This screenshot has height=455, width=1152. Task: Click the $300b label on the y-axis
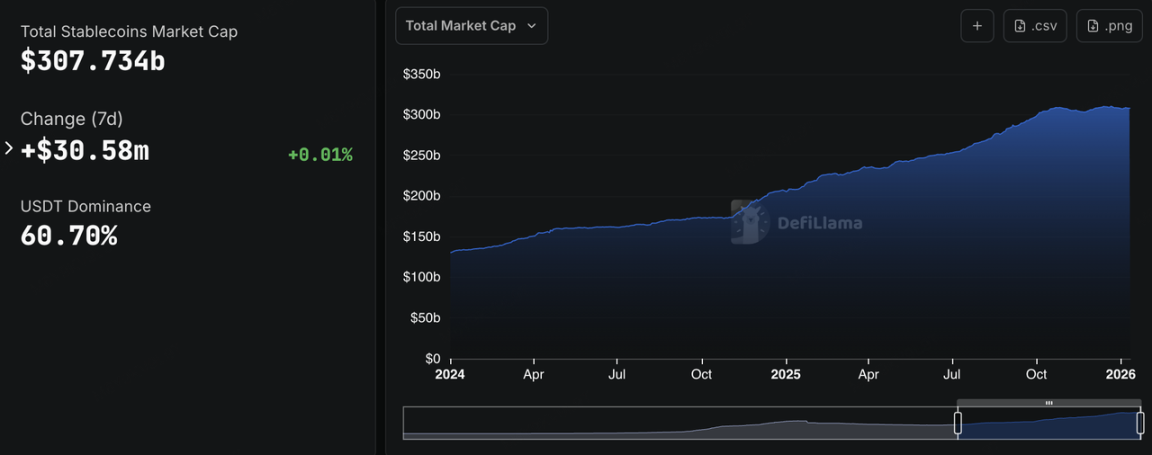(421, 115)
